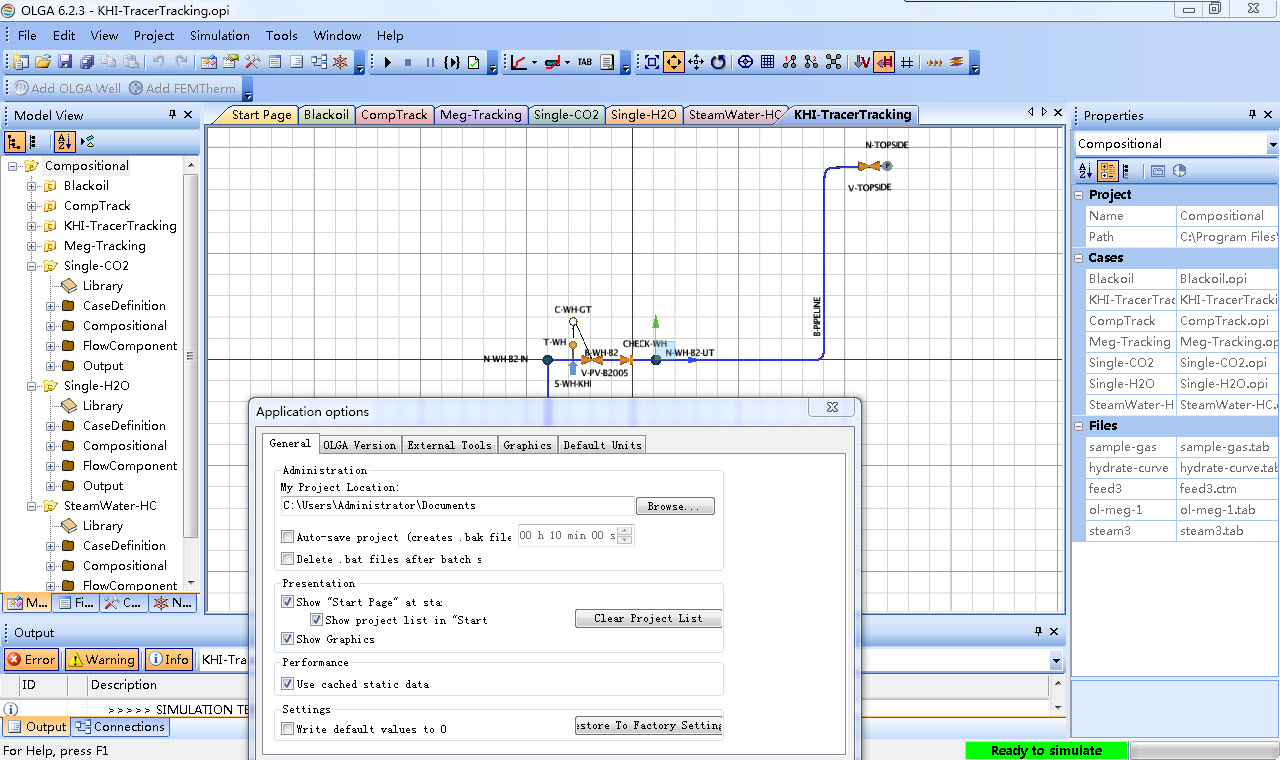
Task: Open the trend plot icon
Action: (x=518, y=62)
